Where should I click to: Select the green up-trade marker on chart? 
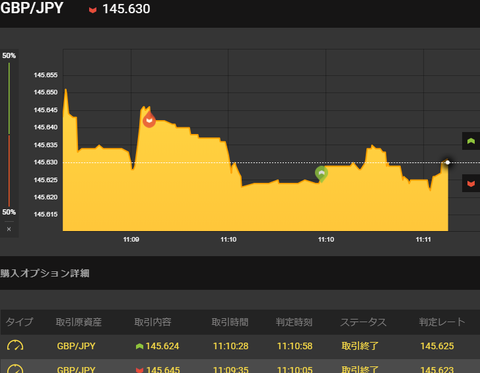tap(321, 174)
